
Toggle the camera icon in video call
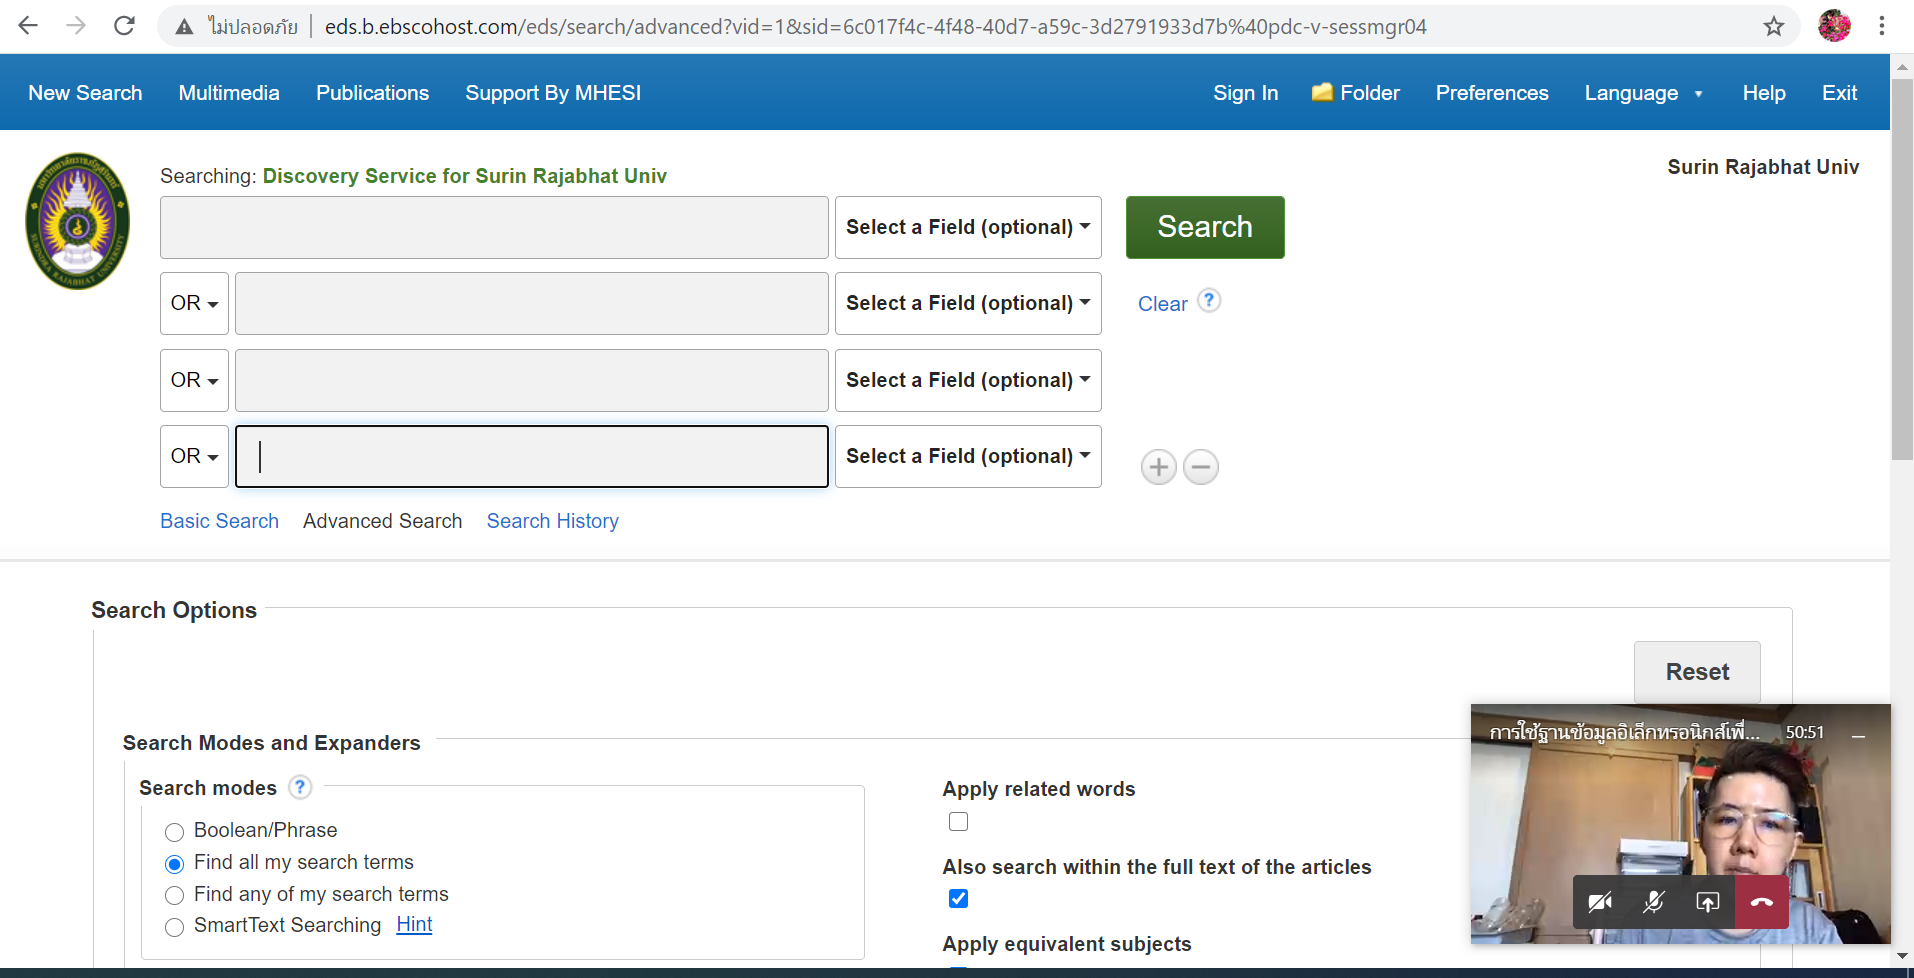click(x=1599, y=902)
